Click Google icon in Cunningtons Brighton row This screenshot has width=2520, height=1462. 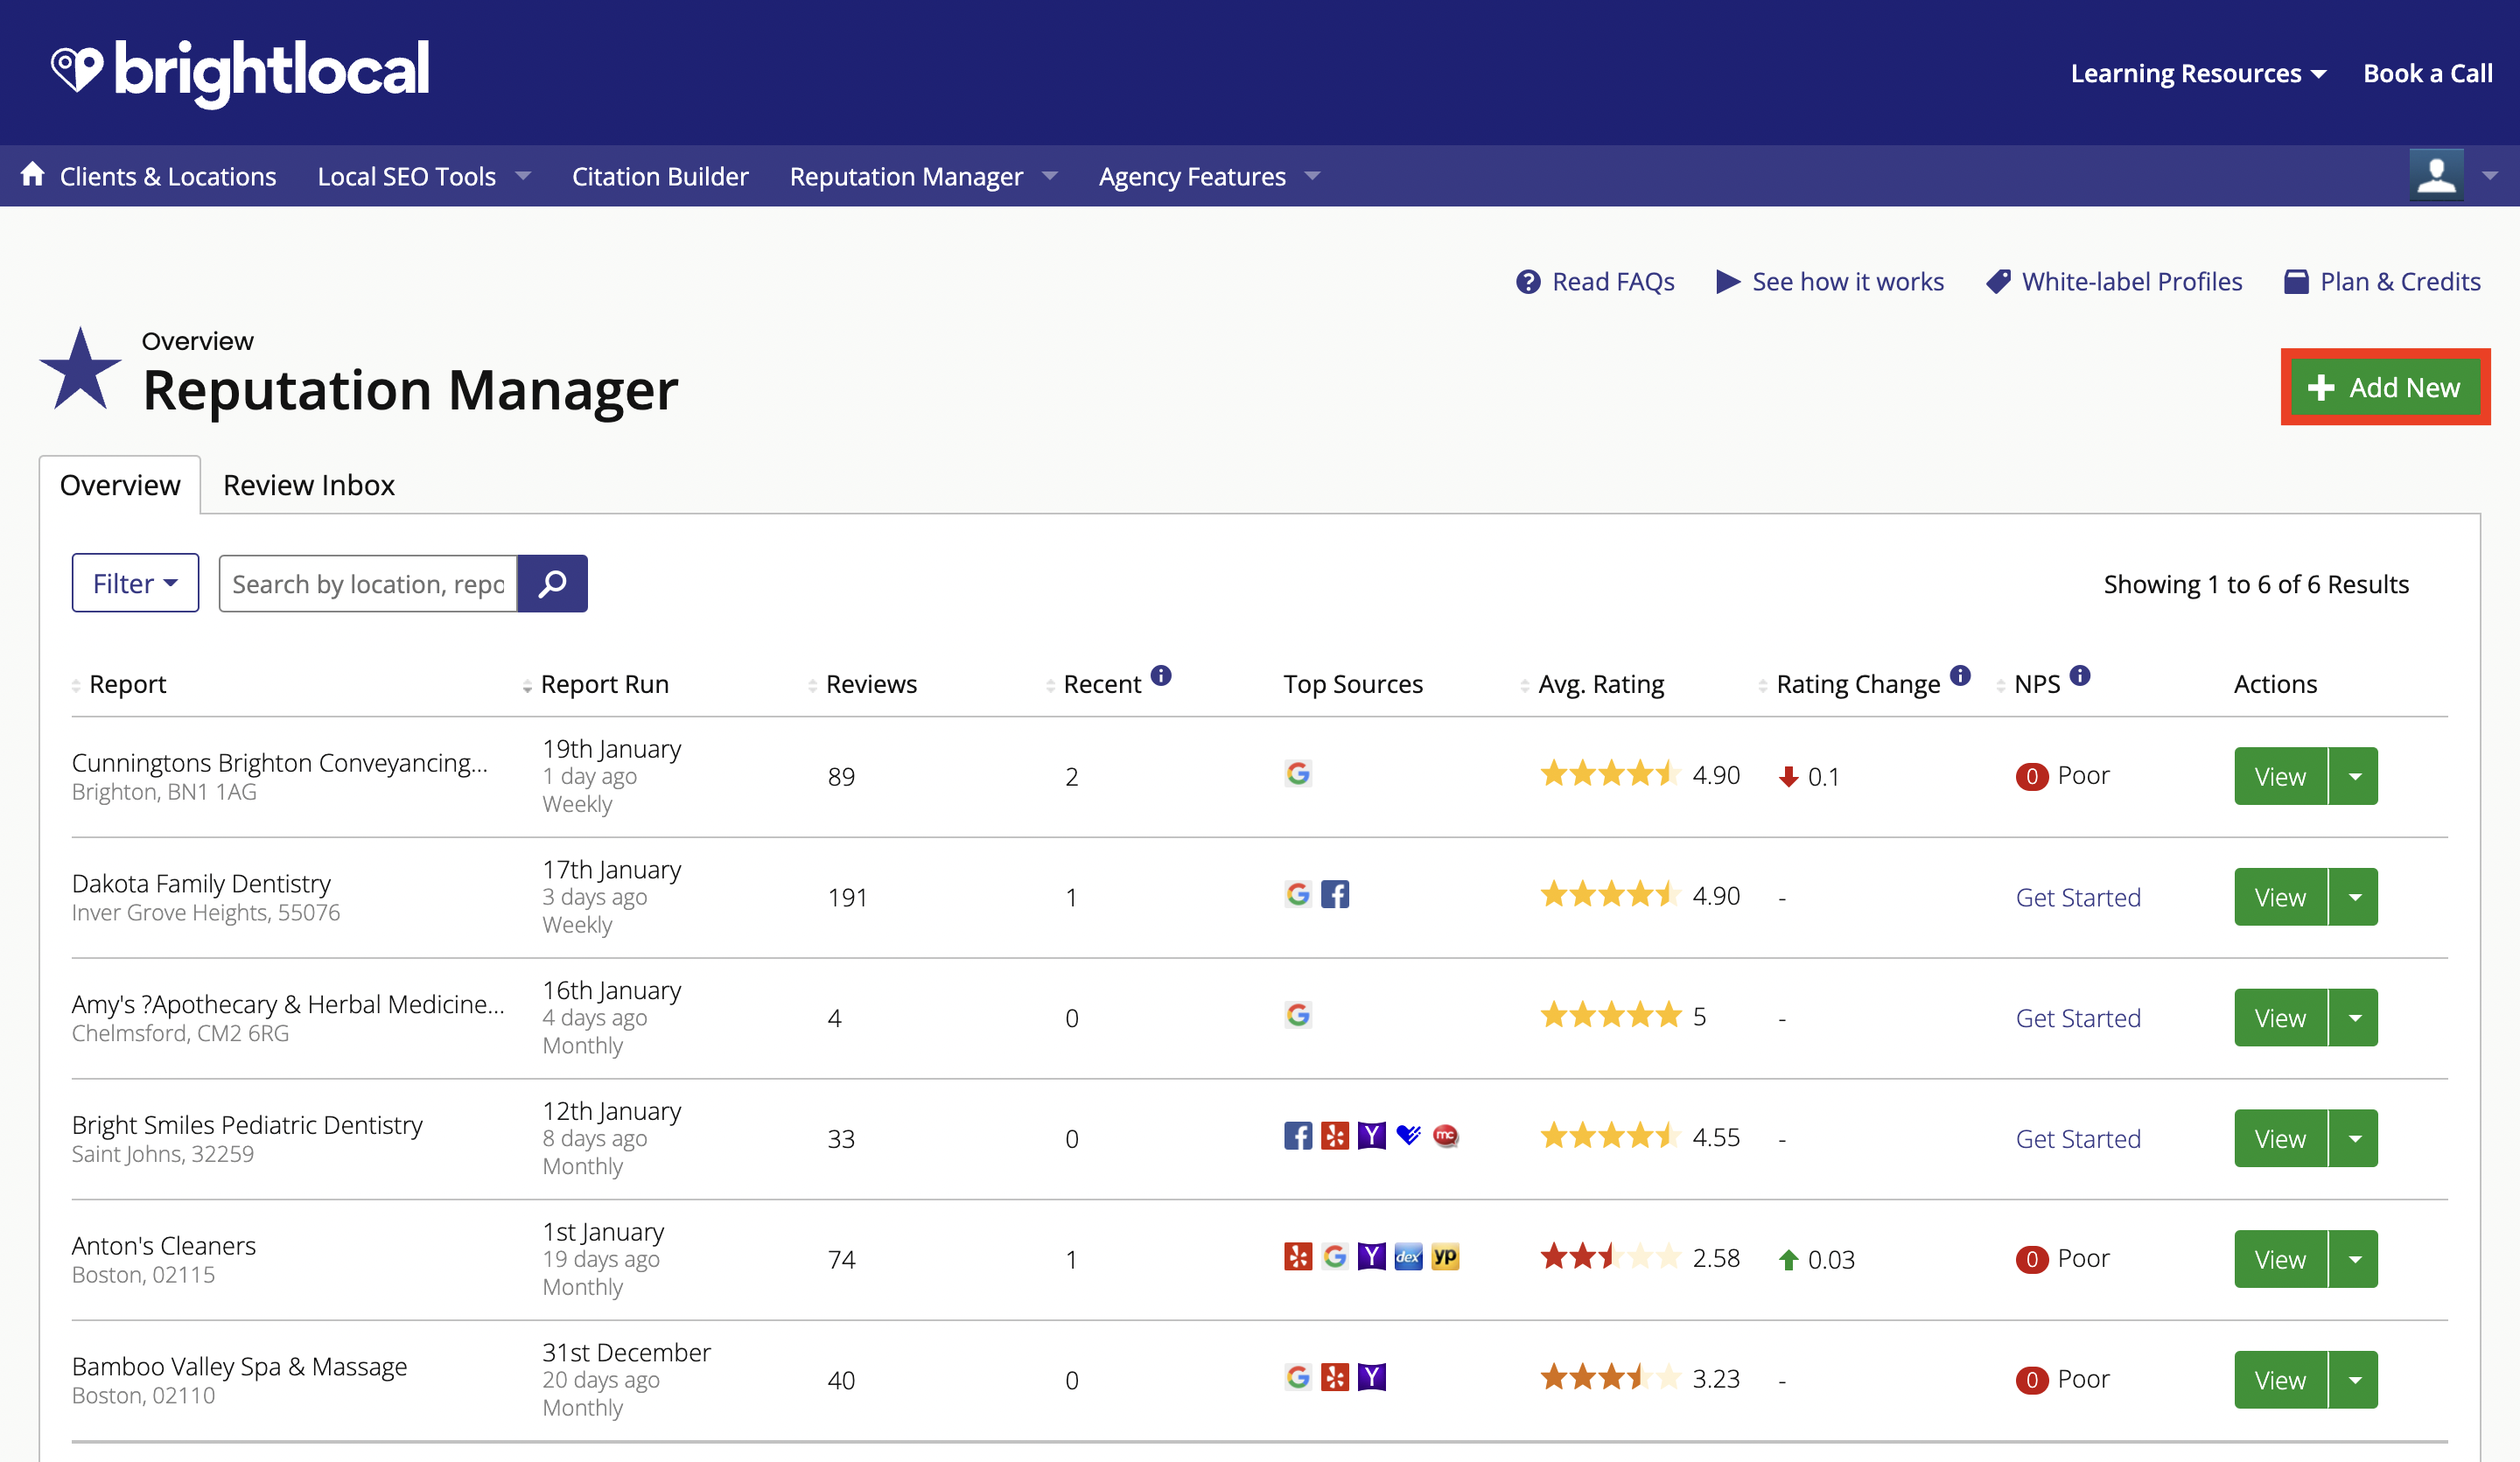tap(1298, 774)
